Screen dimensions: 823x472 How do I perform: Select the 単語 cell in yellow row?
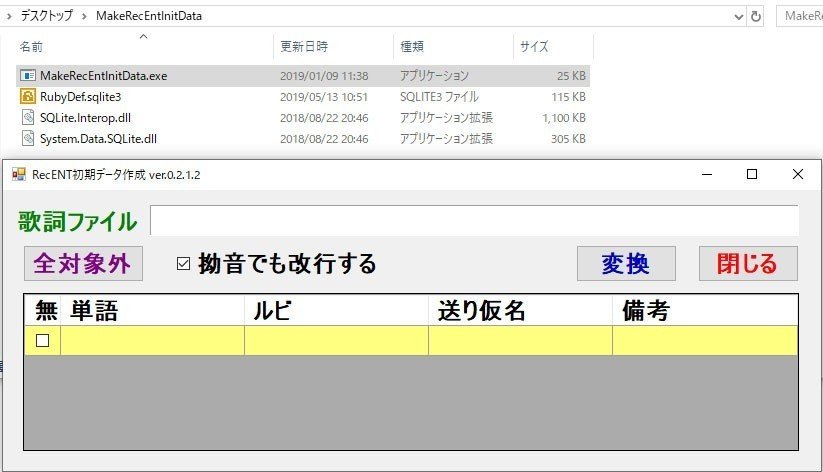(152, 341)
